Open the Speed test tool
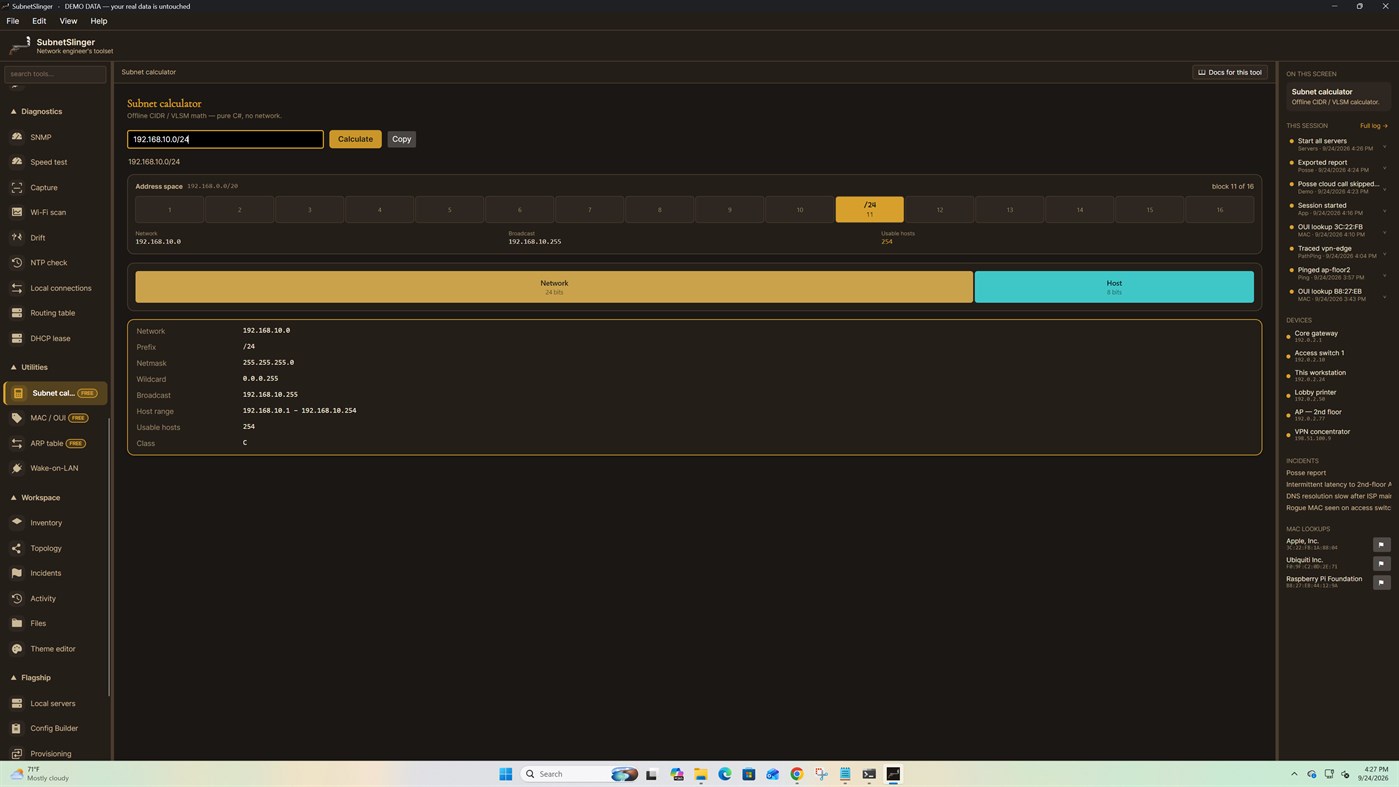Viewport: 1399px width, 787px height. [55, 162]
